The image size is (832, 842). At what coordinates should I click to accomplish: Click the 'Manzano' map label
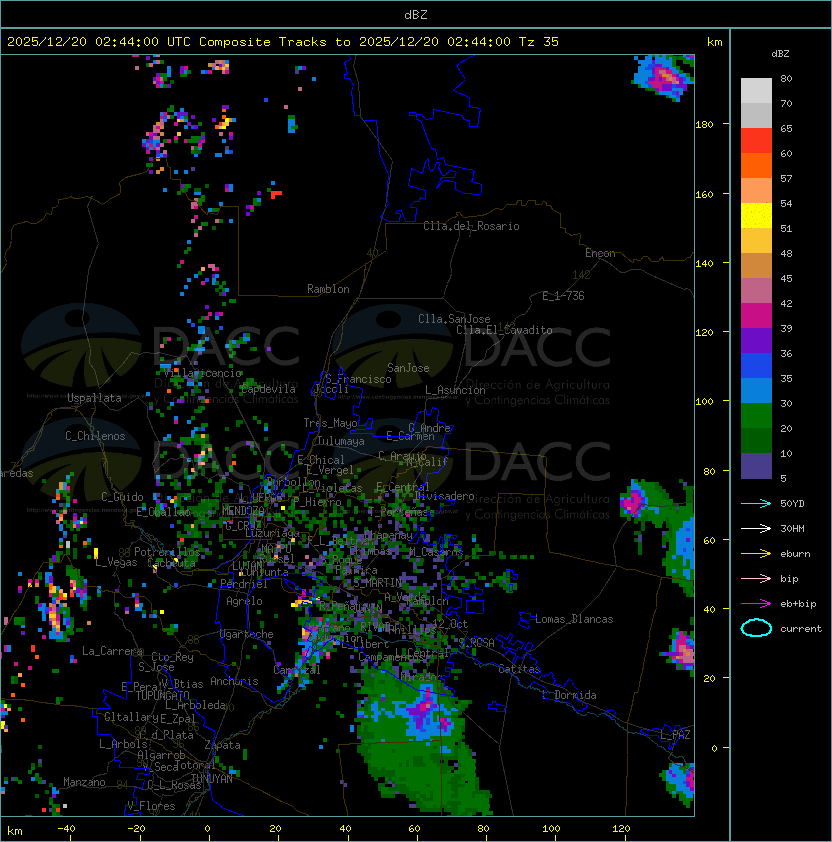[x=84, y=782]
